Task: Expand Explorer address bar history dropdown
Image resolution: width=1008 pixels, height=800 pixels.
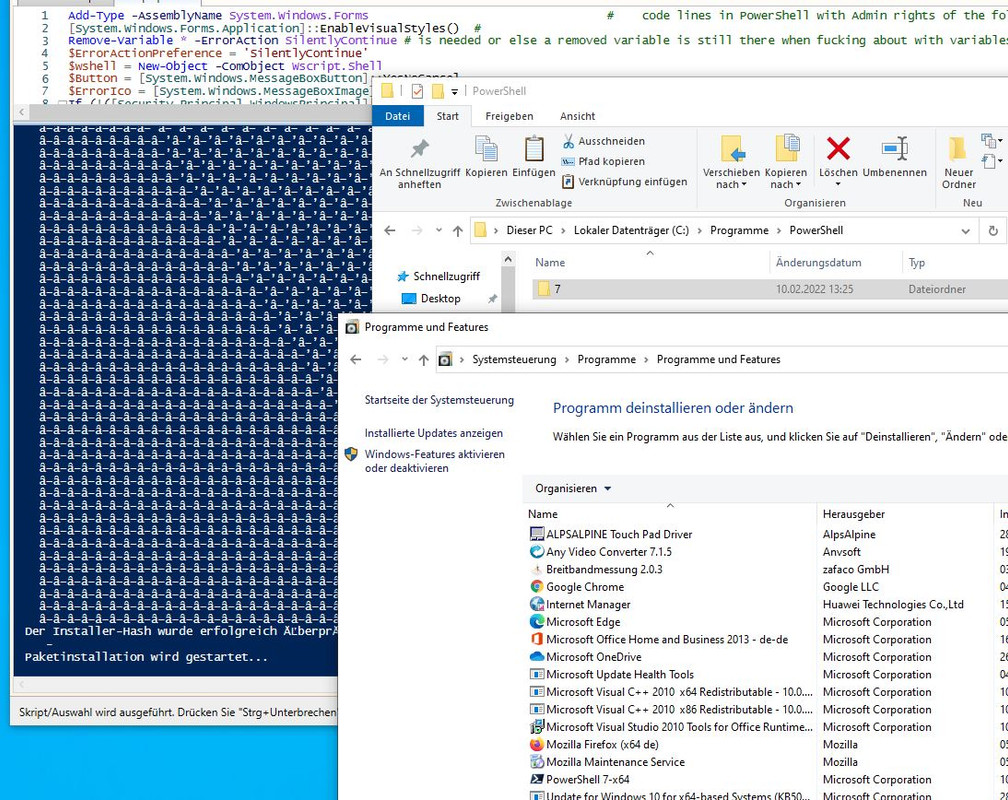Action: pos(965,231)
